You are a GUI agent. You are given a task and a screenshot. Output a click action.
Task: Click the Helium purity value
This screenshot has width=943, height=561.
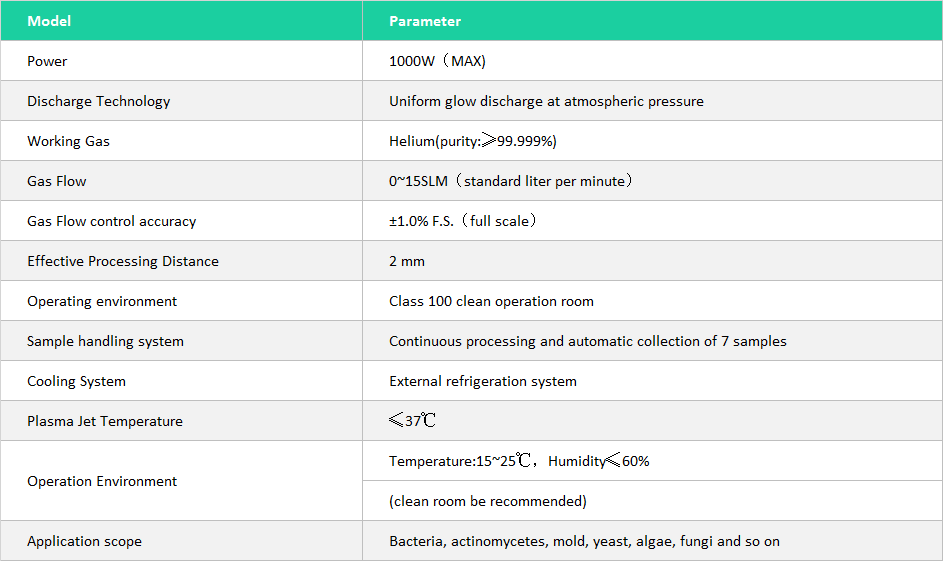(x=472, y=141)
